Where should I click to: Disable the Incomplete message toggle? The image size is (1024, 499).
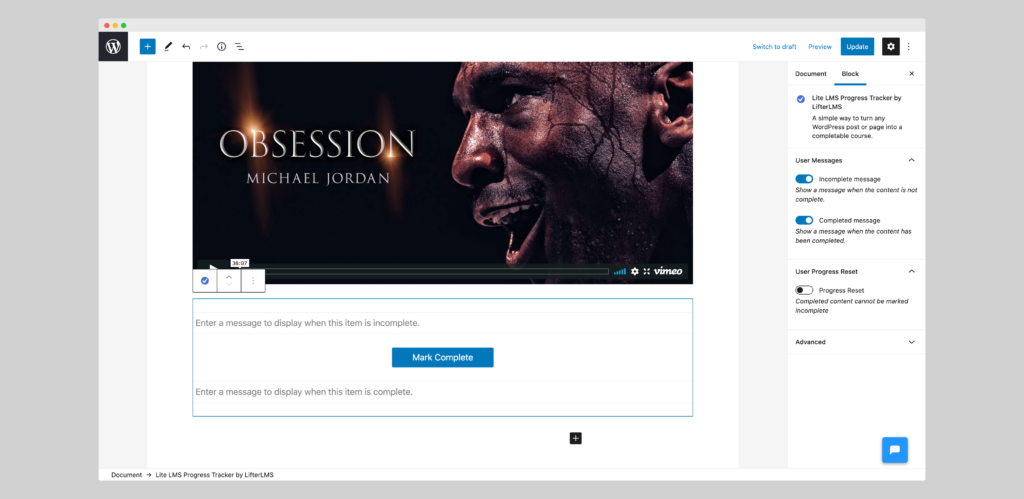[x=804, y=179]
